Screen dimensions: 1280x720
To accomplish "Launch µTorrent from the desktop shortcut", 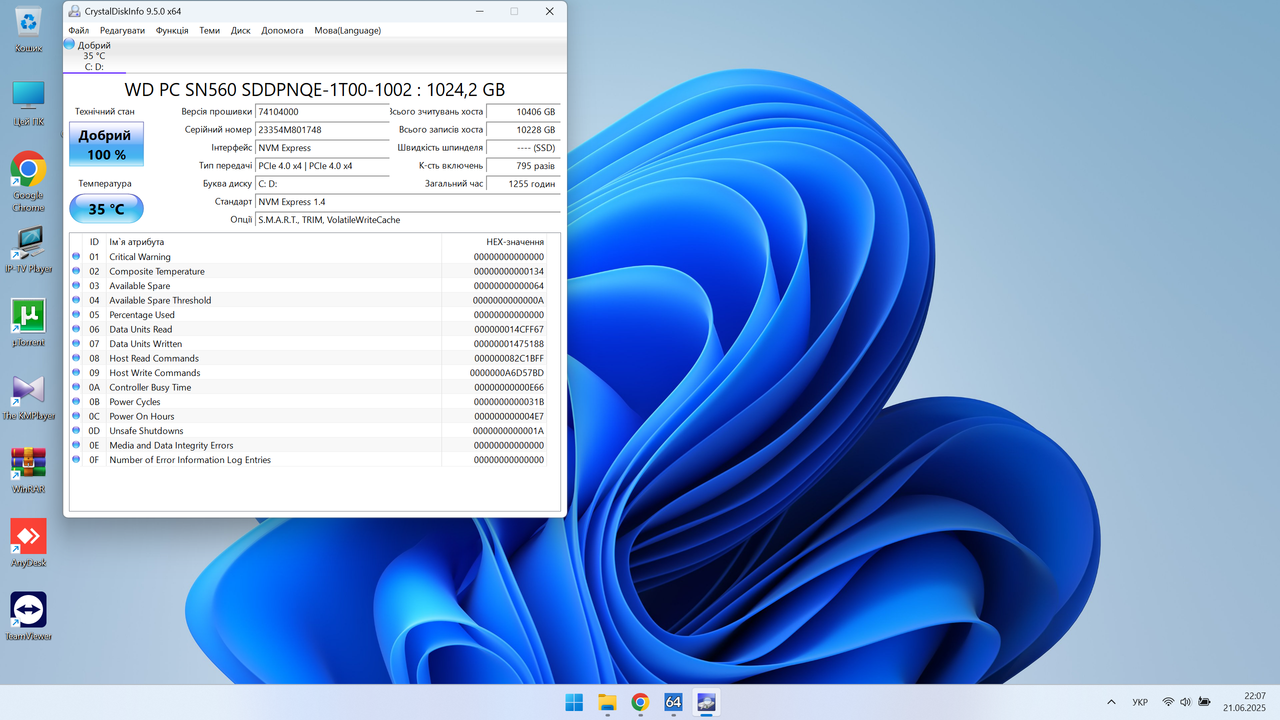I will (x=28, y=323).
